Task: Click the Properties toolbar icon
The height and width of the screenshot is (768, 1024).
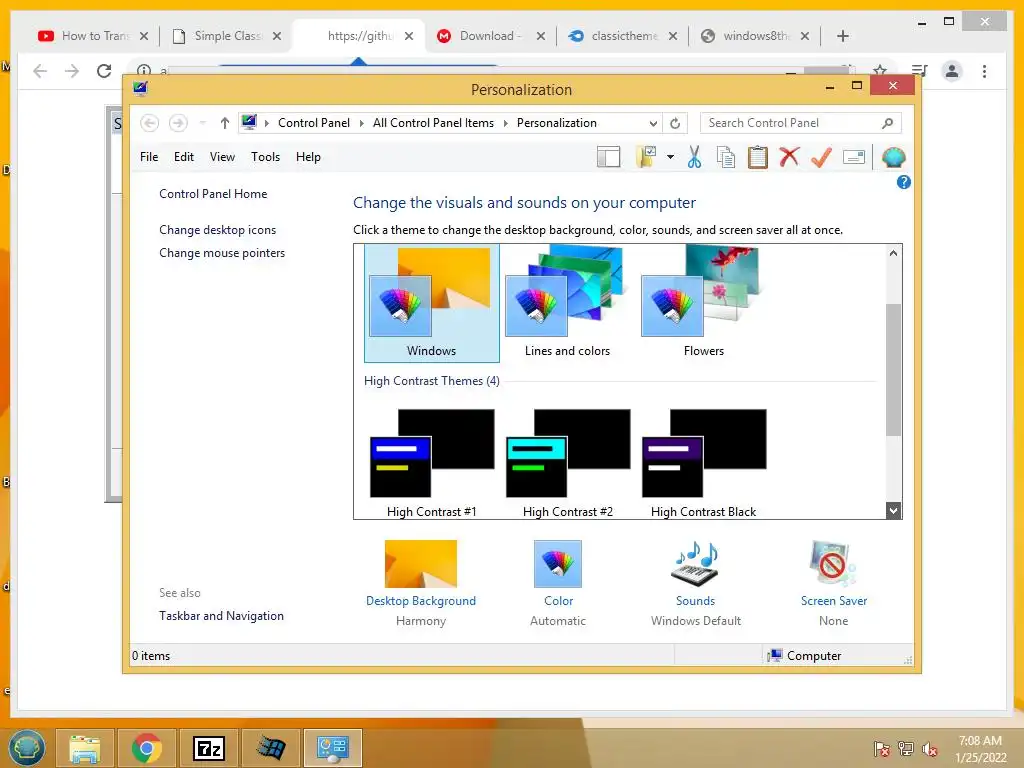Action: point(854,157)
